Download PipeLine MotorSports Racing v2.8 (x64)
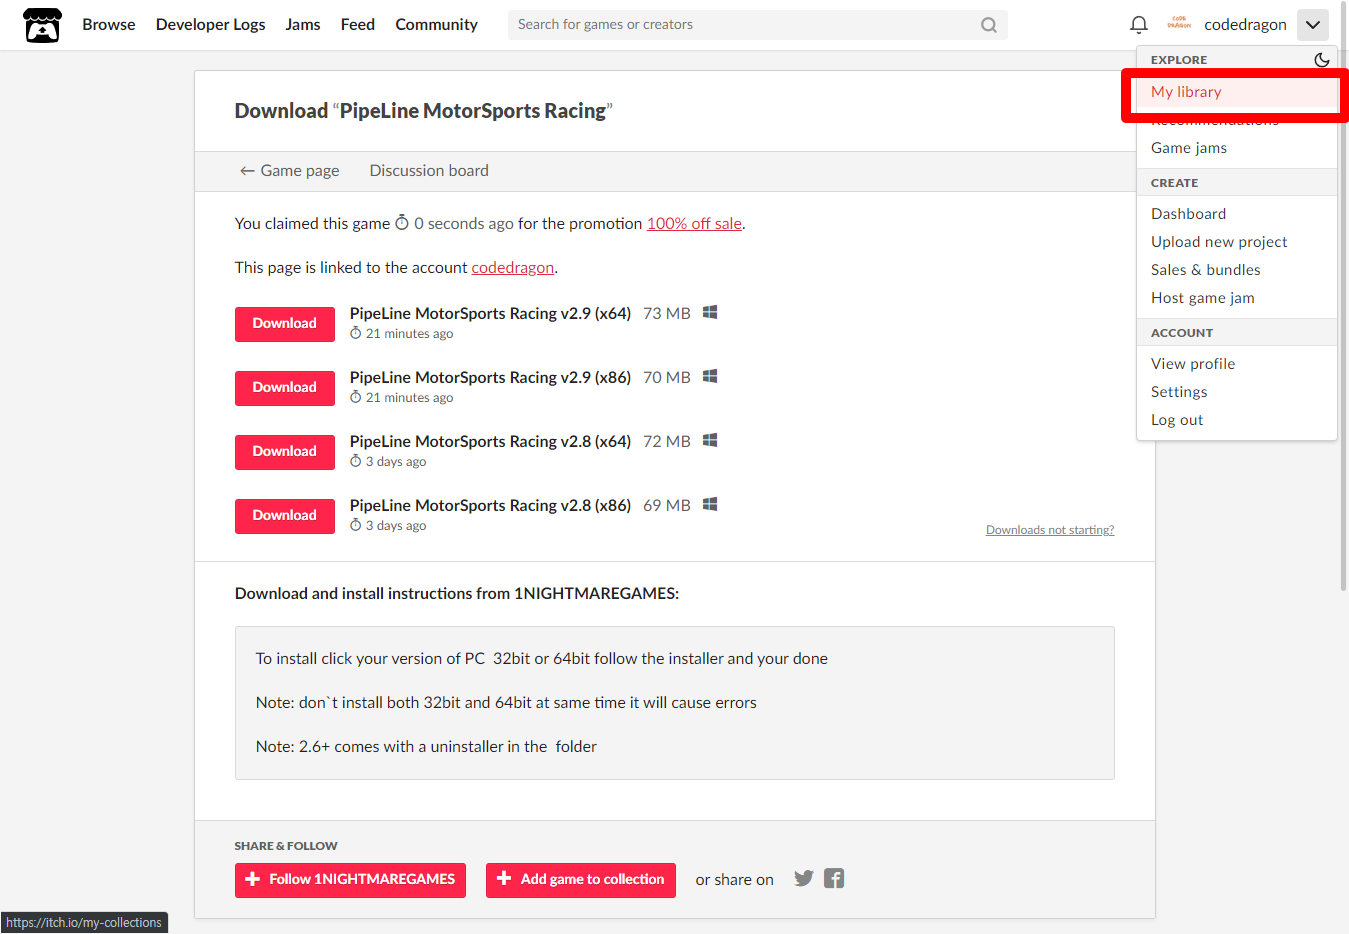This screenshot has height=934, width=1349. (285, 452)
